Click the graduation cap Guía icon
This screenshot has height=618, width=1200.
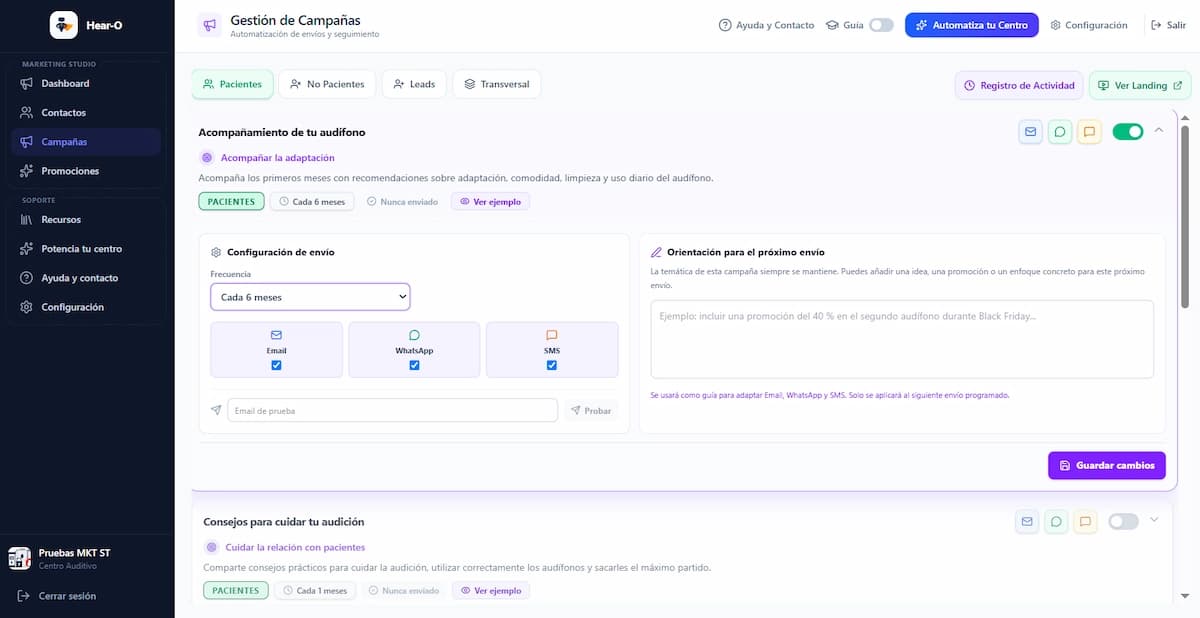(x=832, y=25)
